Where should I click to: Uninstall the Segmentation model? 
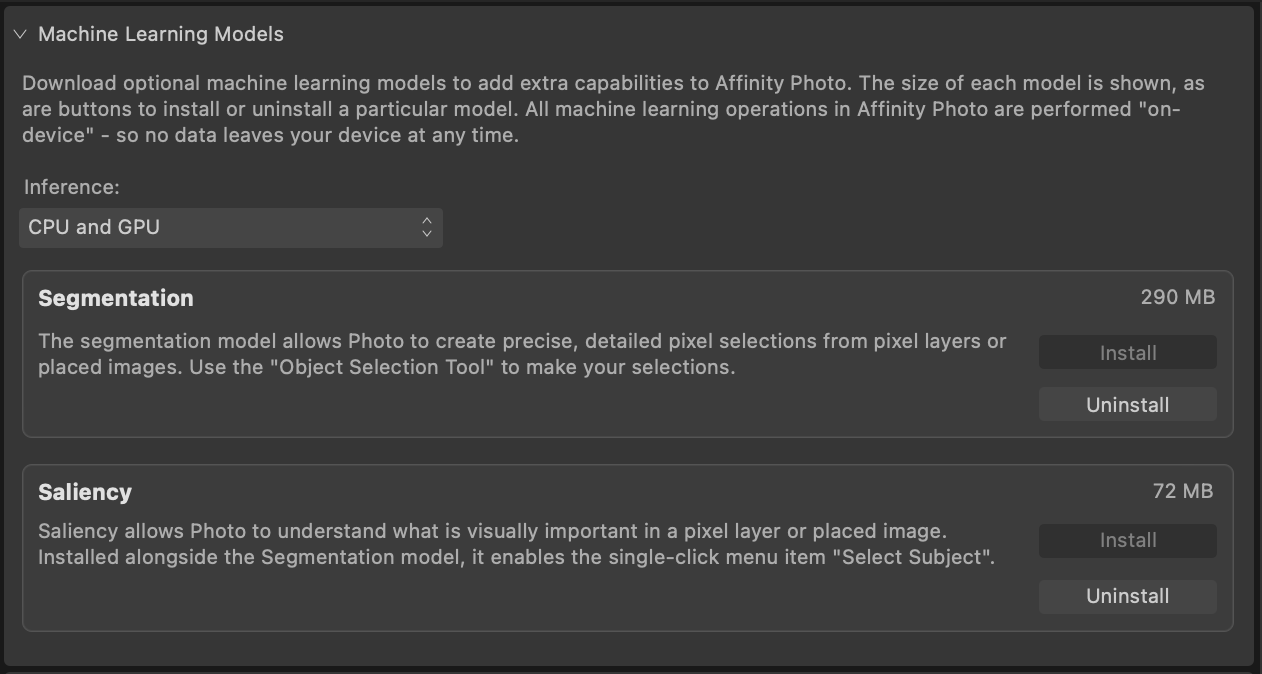tap(1127, 405)
